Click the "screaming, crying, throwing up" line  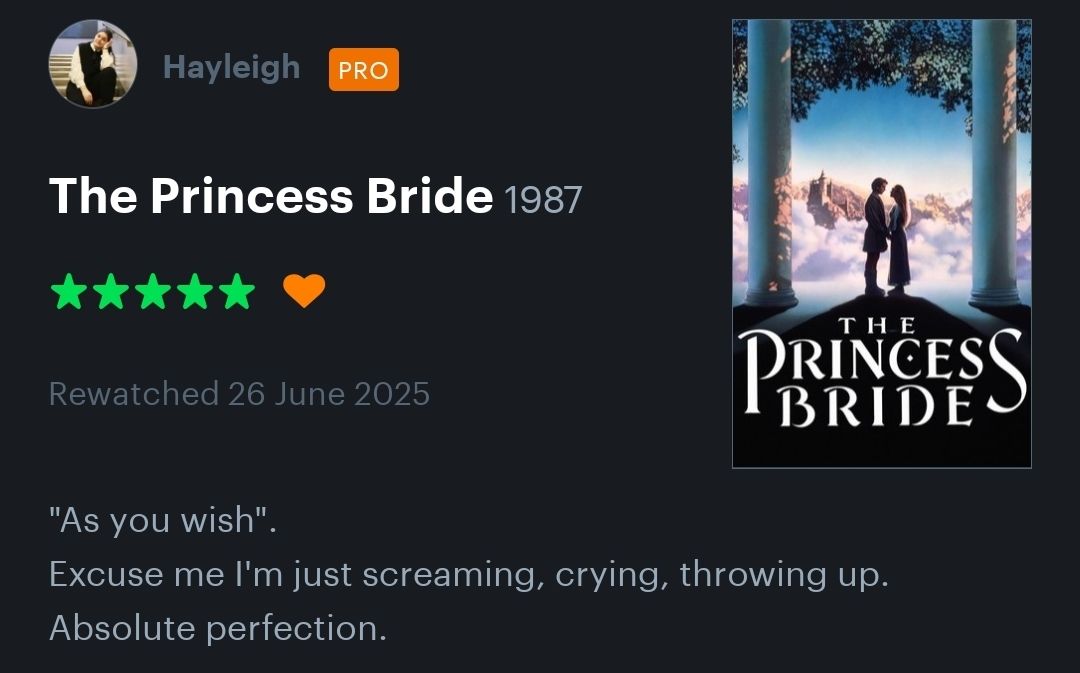(468, 575)
